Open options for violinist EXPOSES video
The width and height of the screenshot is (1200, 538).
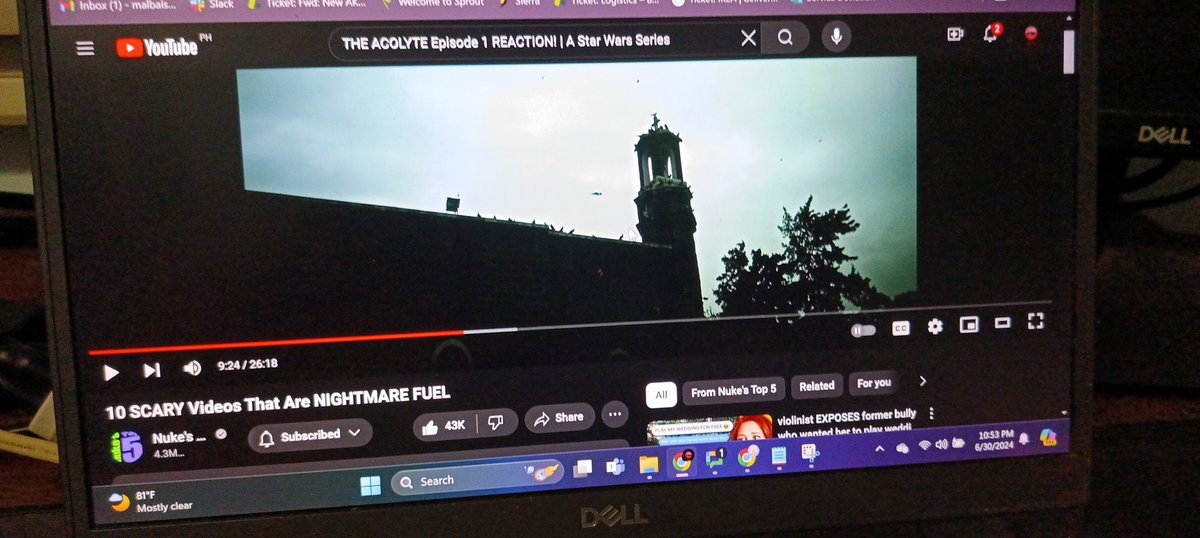(x=931, y=413)
